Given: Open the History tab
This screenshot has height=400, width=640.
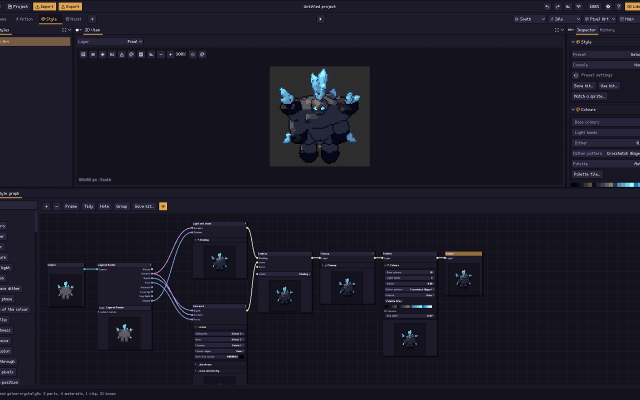Looking at the screenshot, I should coord(607,30).
